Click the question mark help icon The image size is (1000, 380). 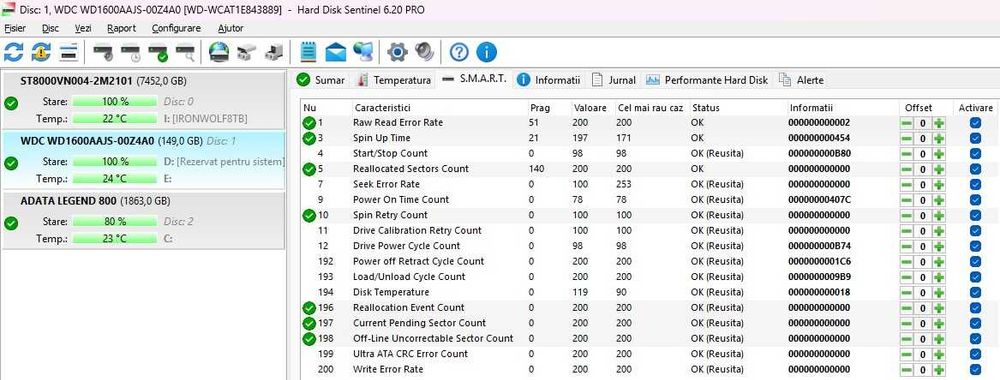(x=459, y=52)
